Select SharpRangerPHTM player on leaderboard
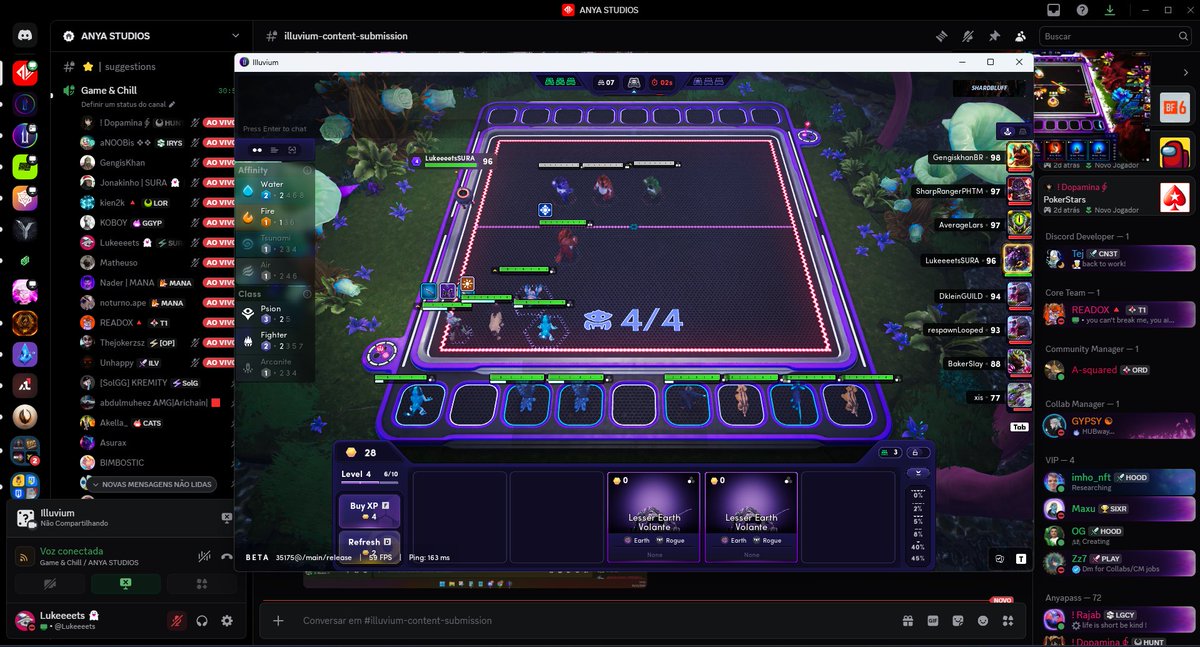The height and width of the screenshot is (647, 1200). [x=973, y=191]
